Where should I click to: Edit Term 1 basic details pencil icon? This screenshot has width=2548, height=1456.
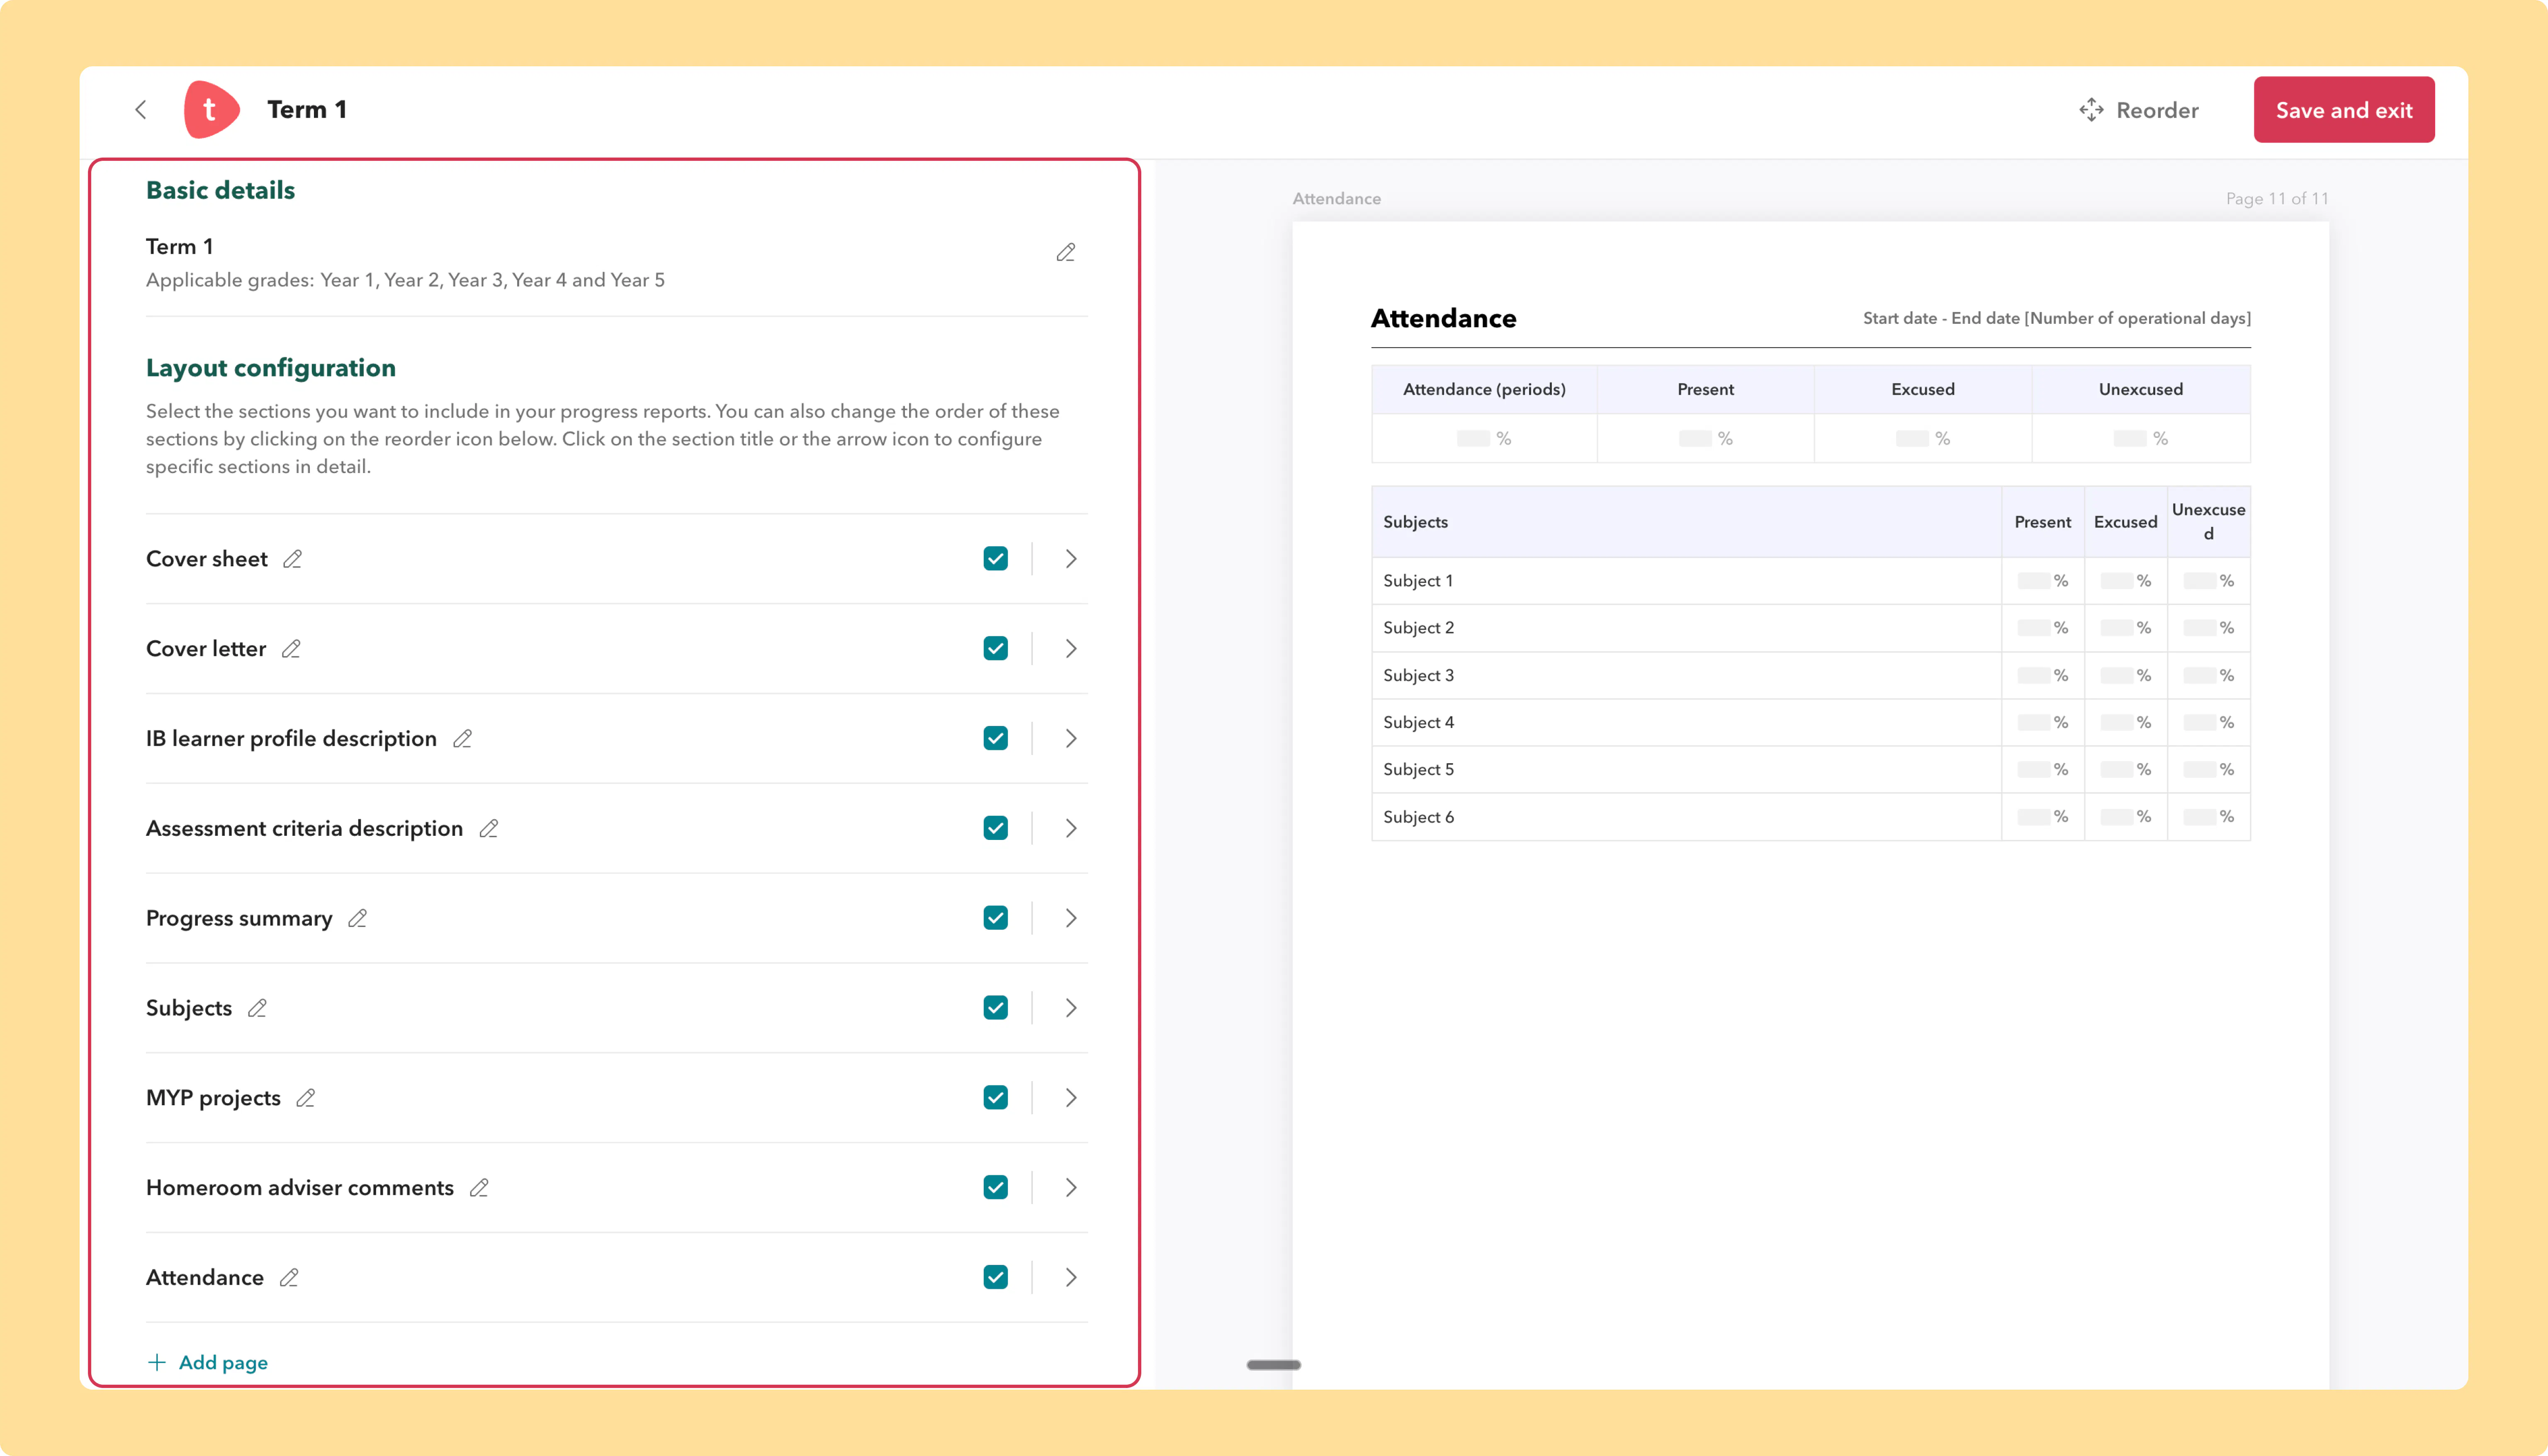click(x=1066, y=252)
